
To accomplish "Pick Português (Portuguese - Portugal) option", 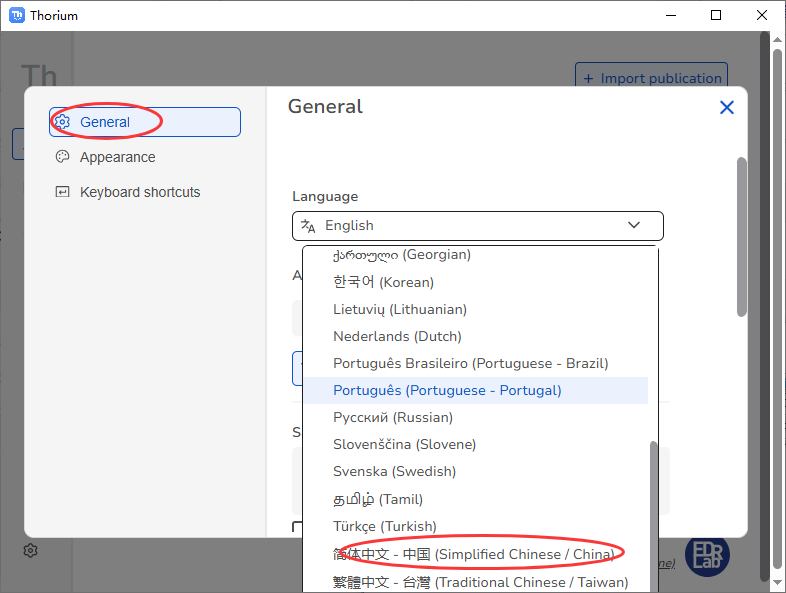I will click(447, 390).
